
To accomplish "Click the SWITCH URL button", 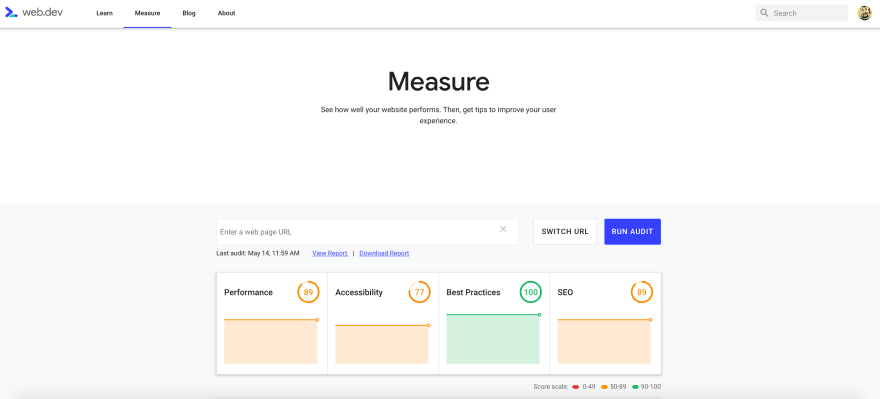I will click(565, 232).
